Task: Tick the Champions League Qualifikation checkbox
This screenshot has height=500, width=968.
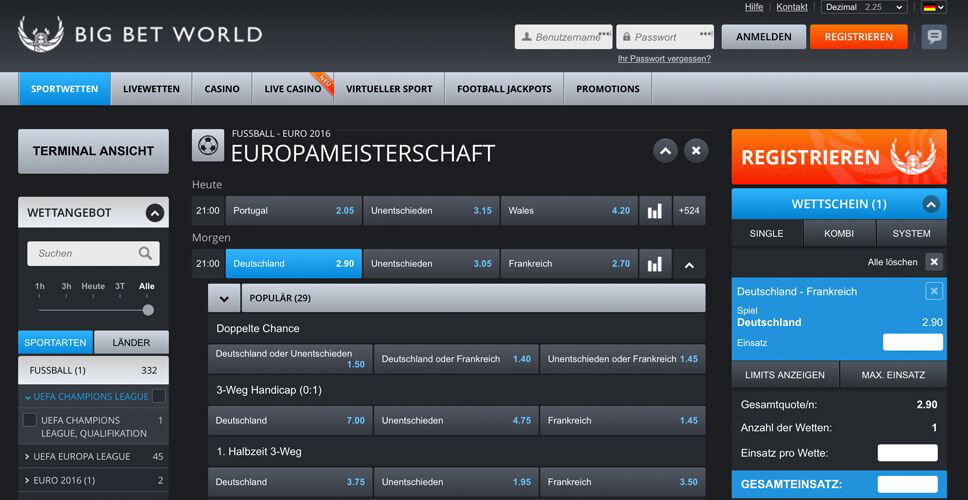Action: pos(29,420)
